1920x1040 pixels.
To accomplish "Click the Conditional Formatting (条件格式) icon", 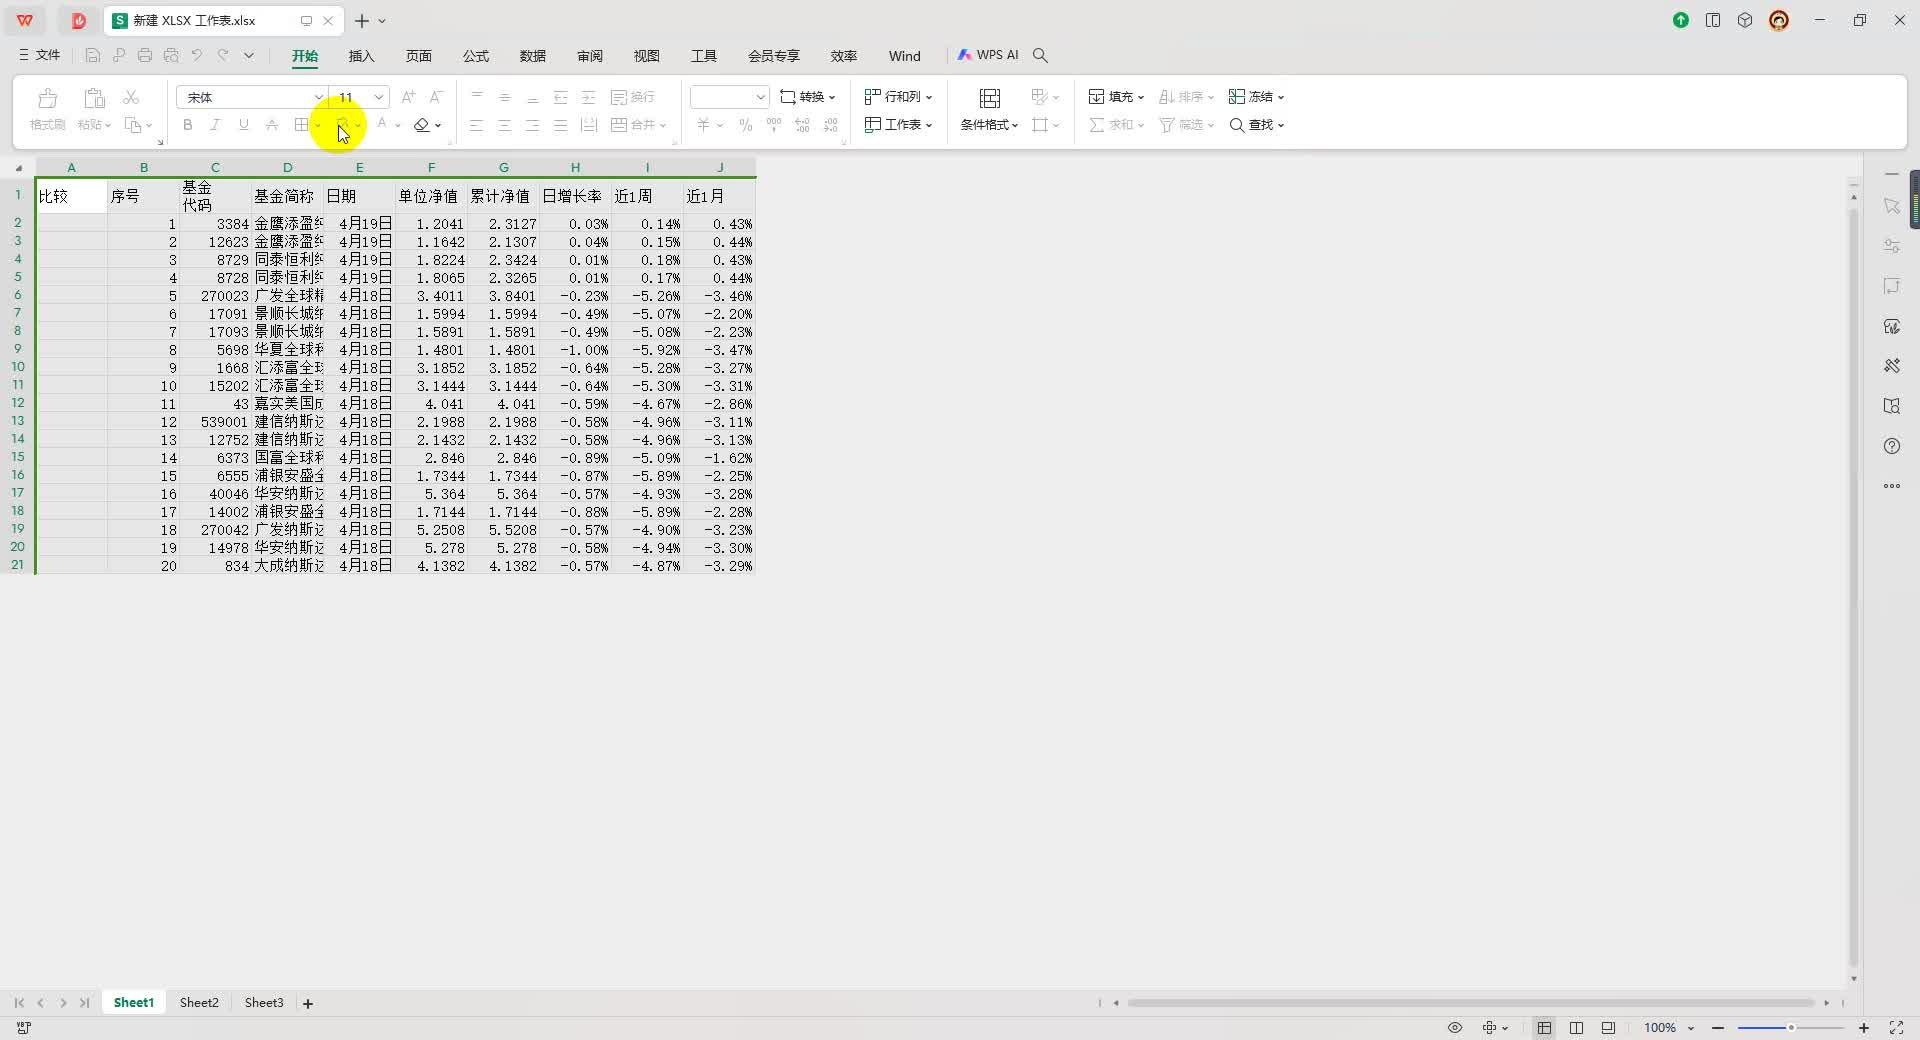I will pyautogui.click(x=989, y=98).
